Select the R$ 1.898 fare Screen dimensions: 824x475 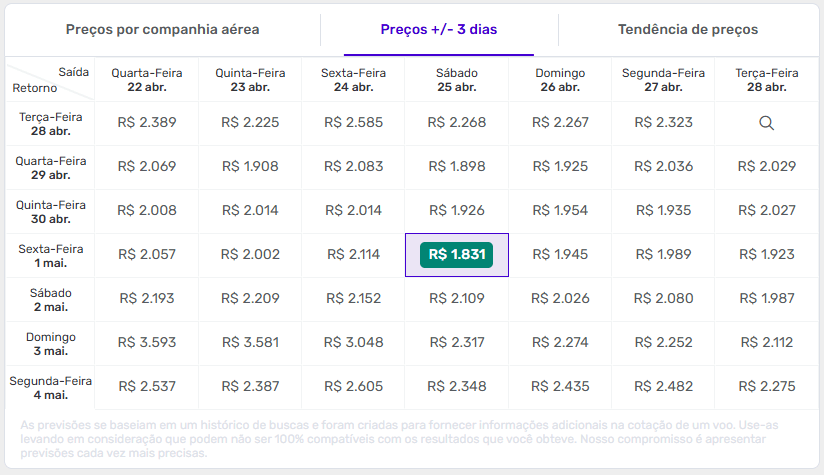456,166
